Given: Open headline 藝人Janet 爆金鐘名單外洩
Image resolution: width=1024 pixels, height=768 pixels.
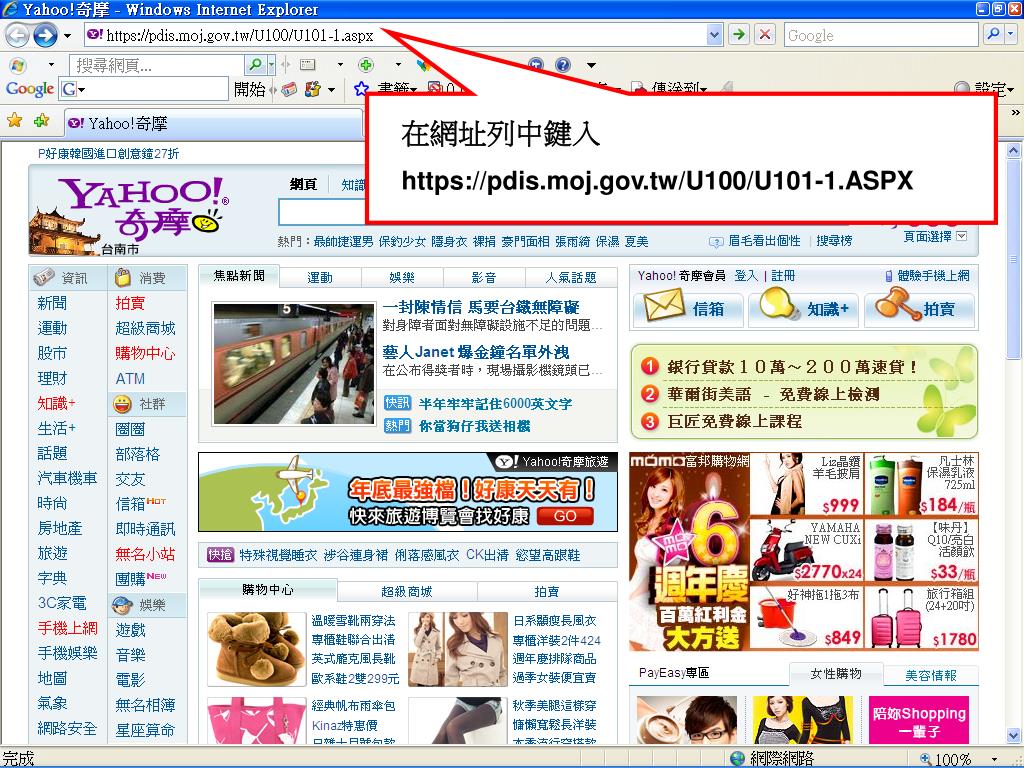Looking at the screenshot, I should [475, 352].
